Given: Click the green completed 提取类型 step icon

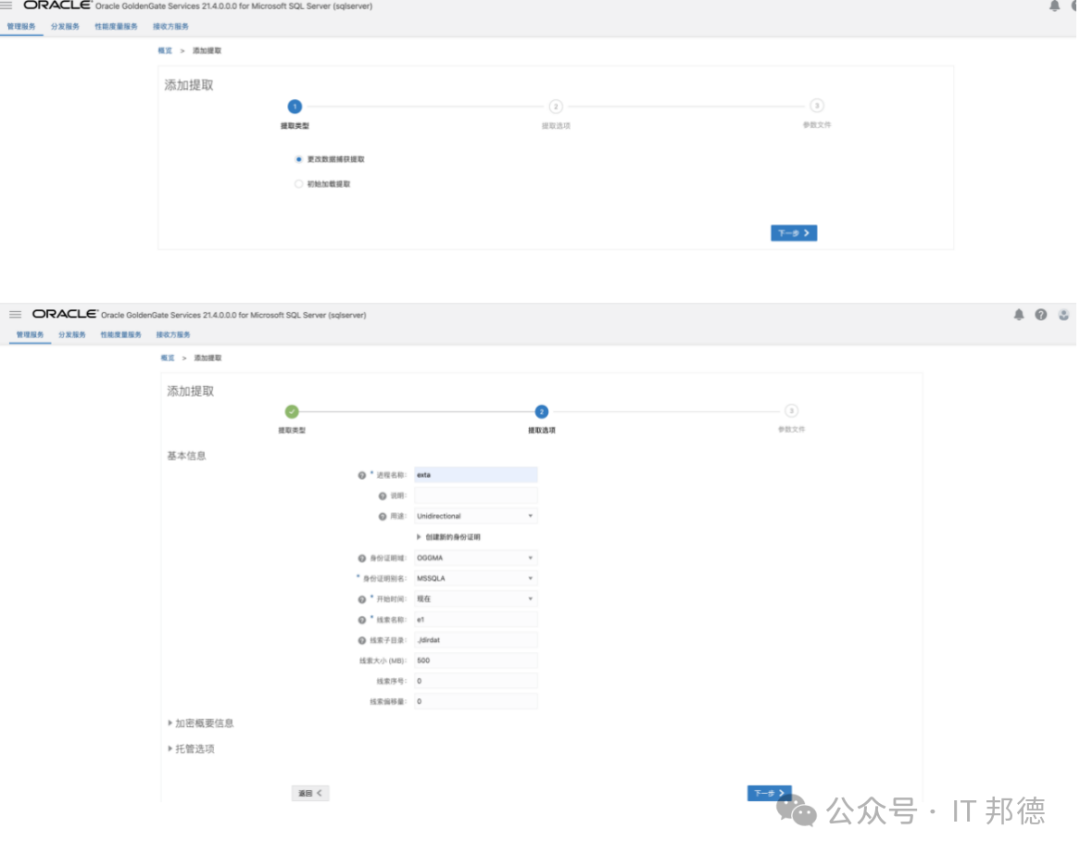Looking at the screenshot, I should [x=291, y=411].
